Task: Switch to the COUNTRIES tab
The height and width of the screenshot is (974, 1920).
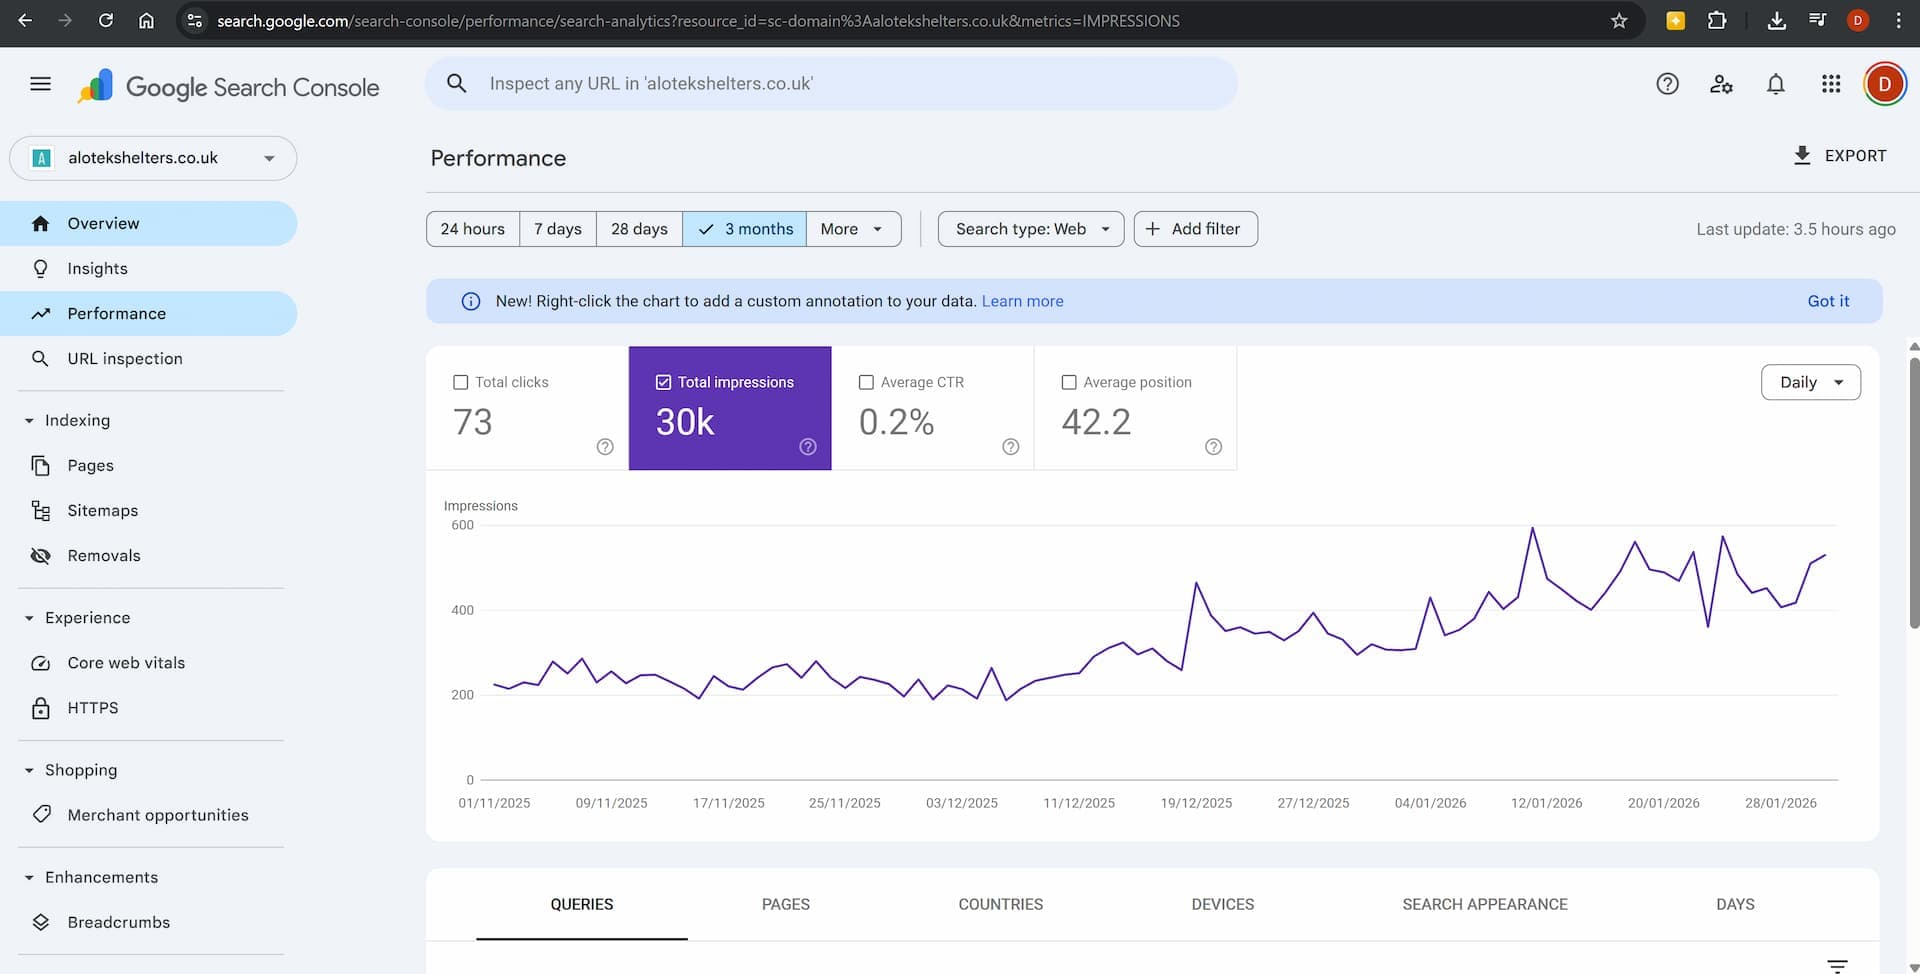Action: (x=1000, y=904)
